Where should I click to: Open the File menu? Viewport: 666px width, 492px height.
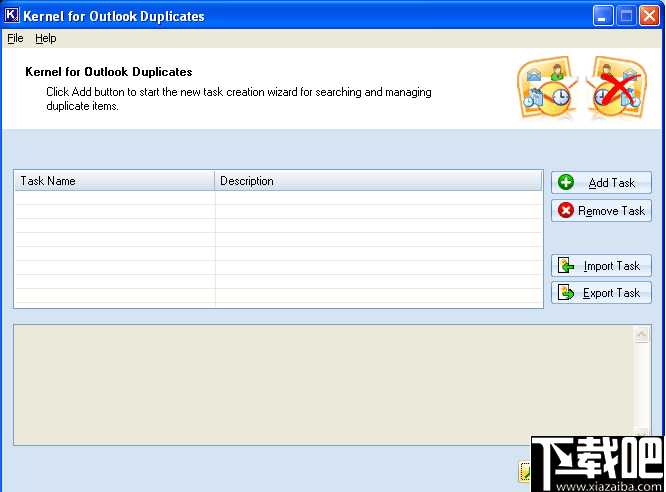pyautogui.click(x=15, y=38)
